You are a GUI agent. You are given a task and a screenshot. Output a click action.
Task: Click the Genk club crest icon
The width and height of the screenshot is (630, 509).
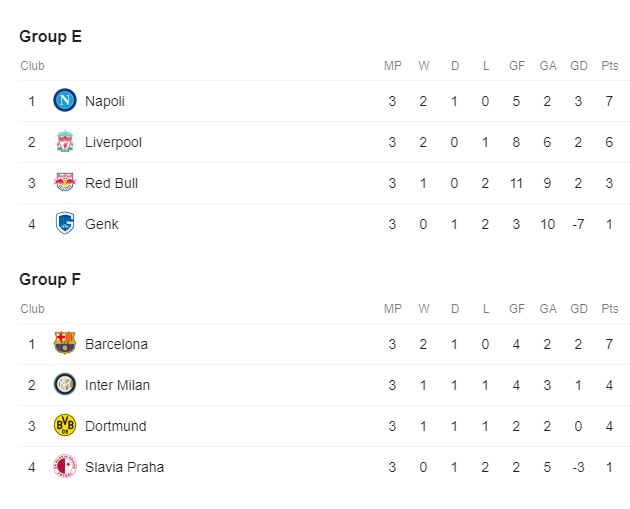[65, 223]
